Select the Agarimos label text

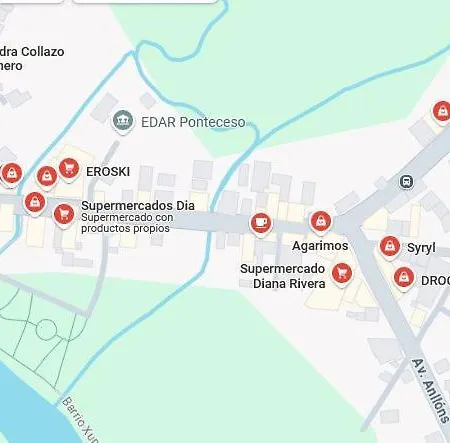click(x=320, y=246)
